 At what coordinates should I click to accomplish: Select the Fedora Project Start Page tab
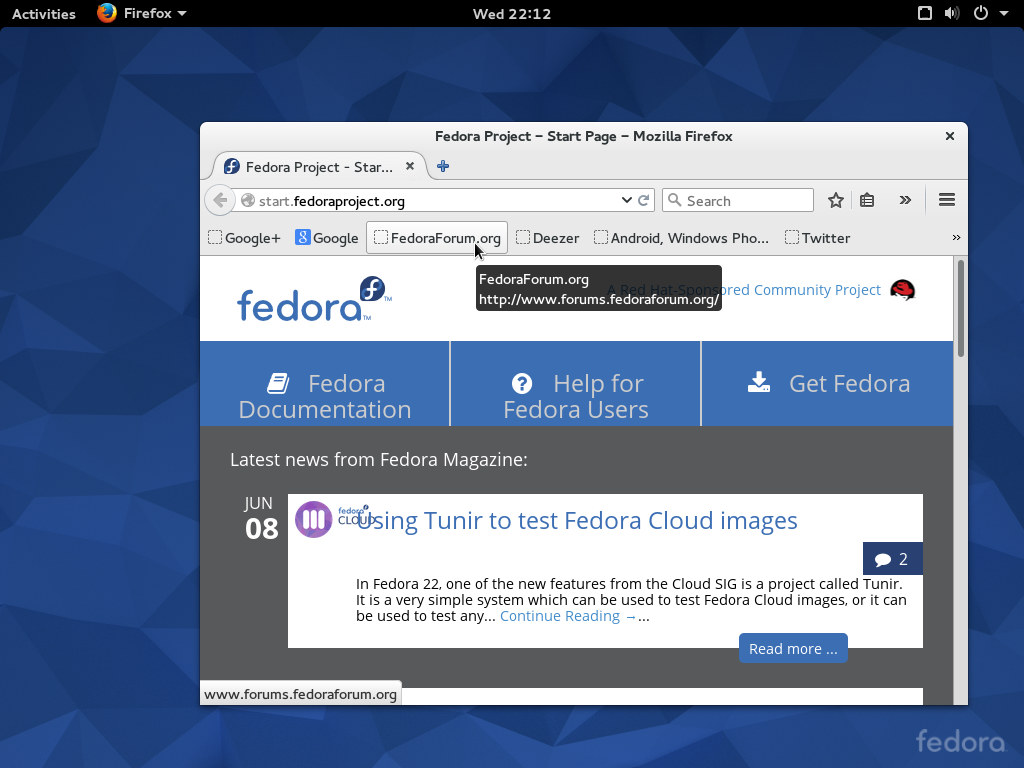[x=318, y=167]
